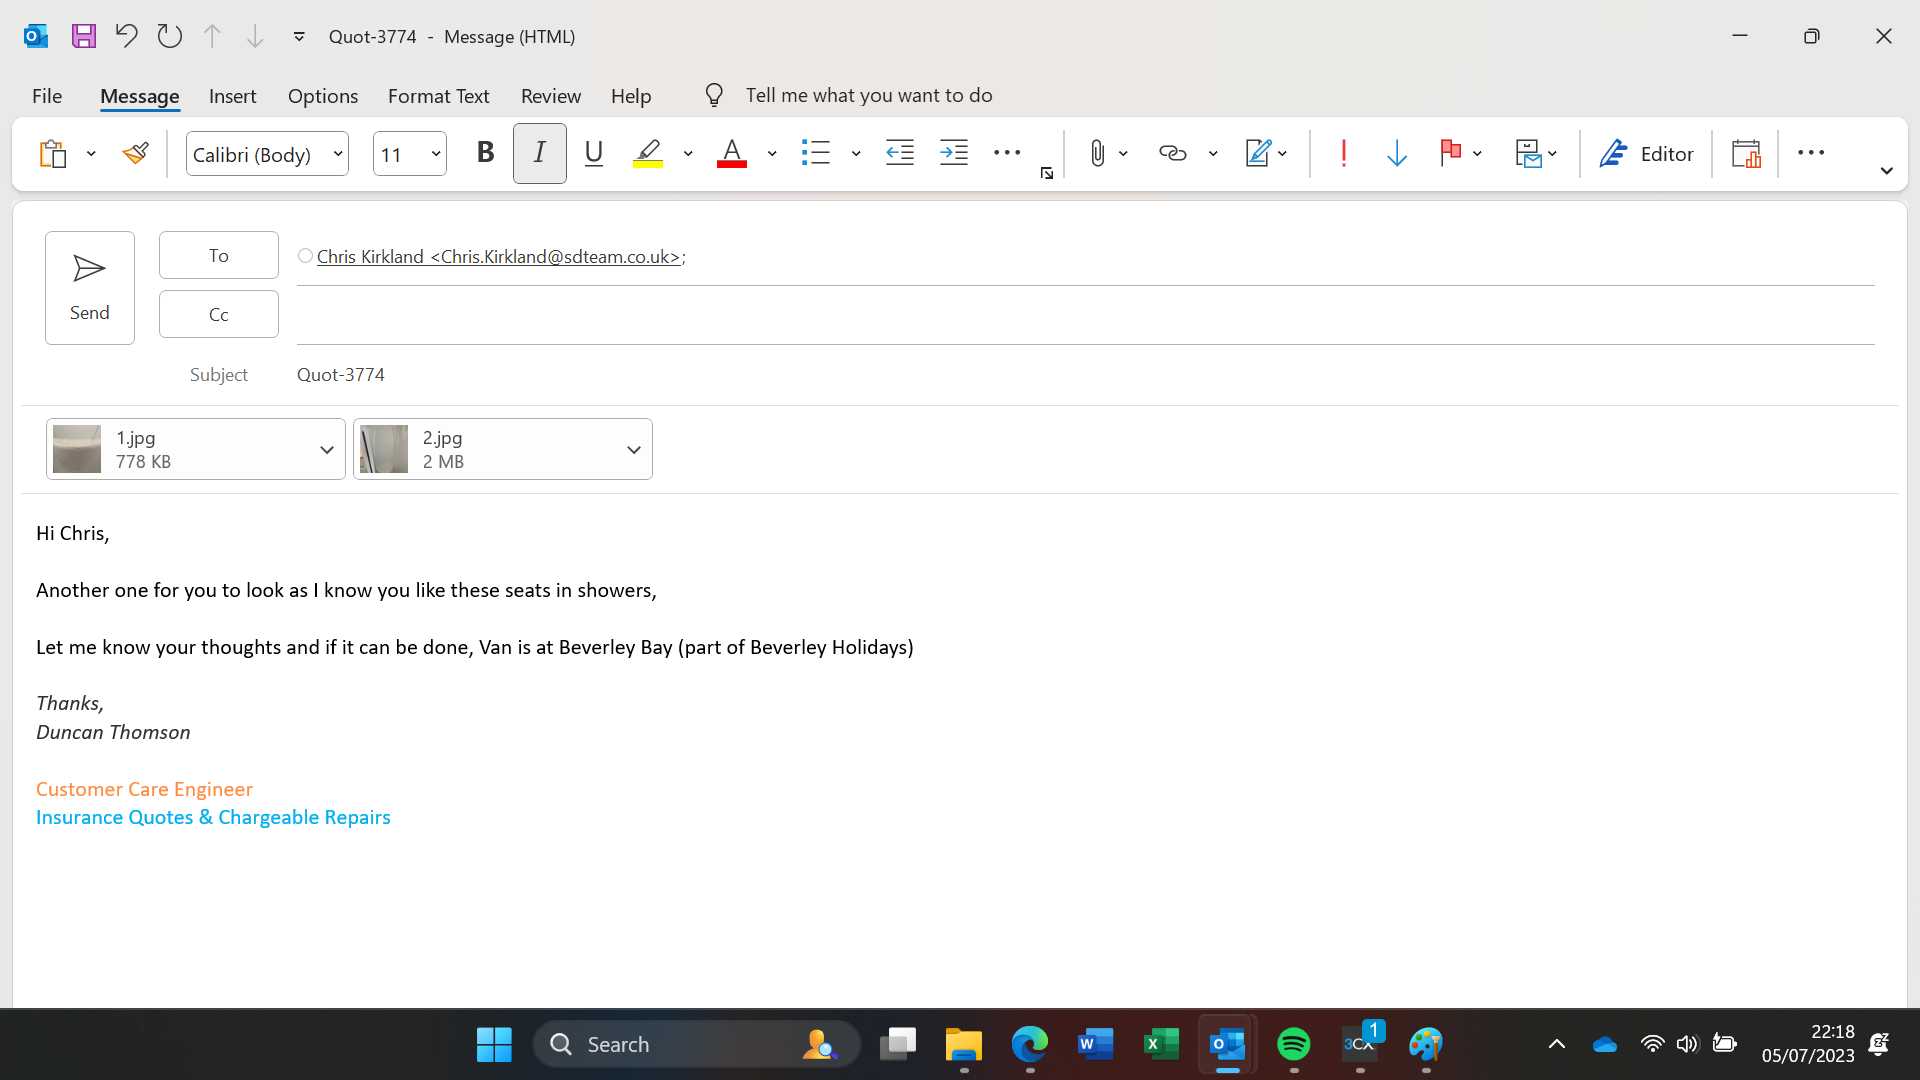The image size is (1920, 1080).
Task: Click the Format Painter brush icon
Action: (136, 153)
